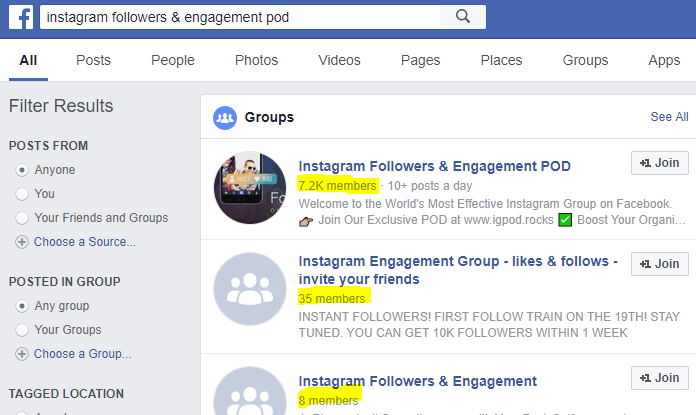Viewport: 696px width, 415px height.
Task: Open the Groups tab
Action: click(x=585, y=60)
